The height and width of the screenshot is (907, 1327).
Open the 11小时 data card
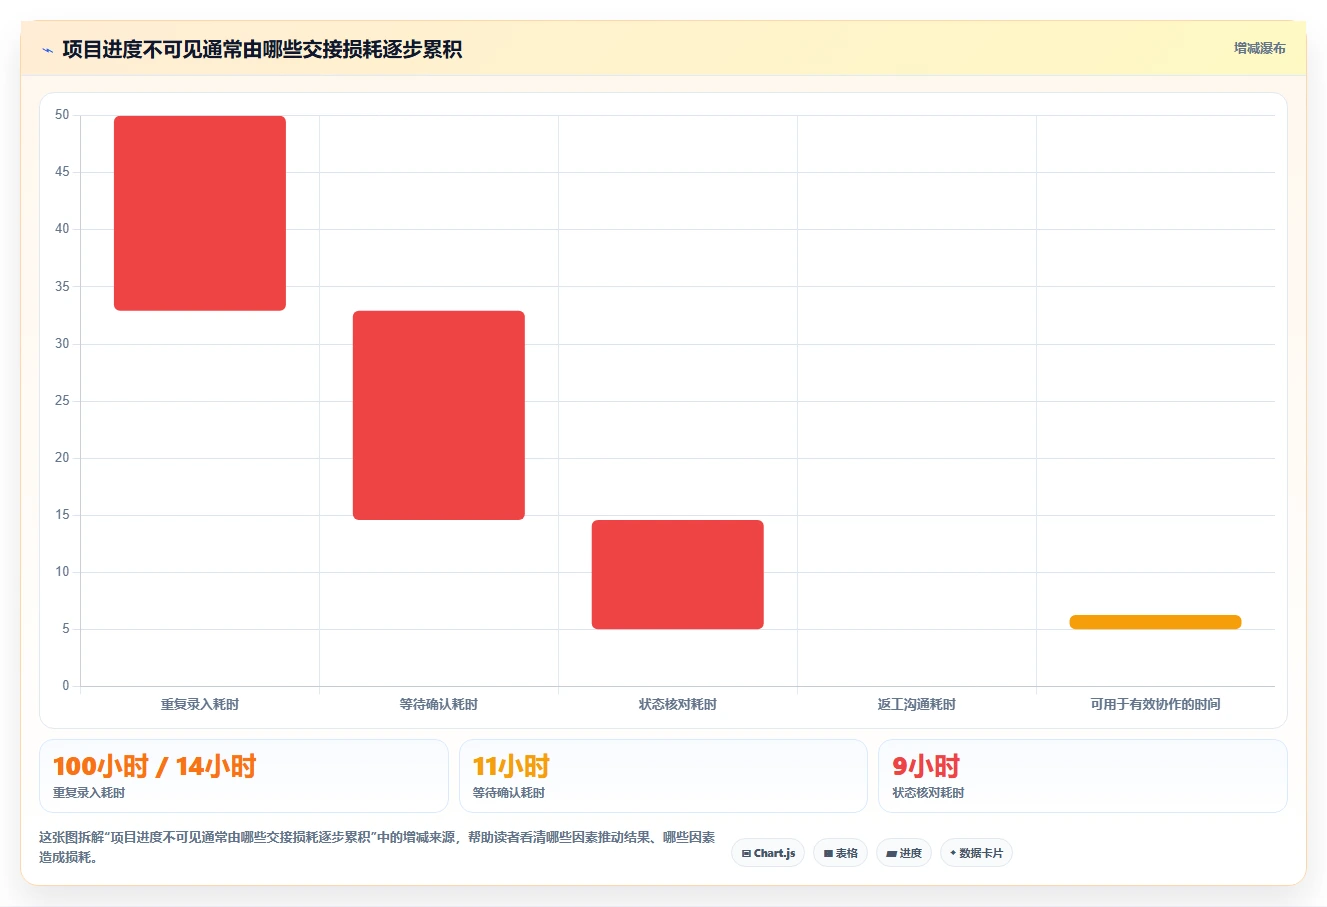pos(663,776)
